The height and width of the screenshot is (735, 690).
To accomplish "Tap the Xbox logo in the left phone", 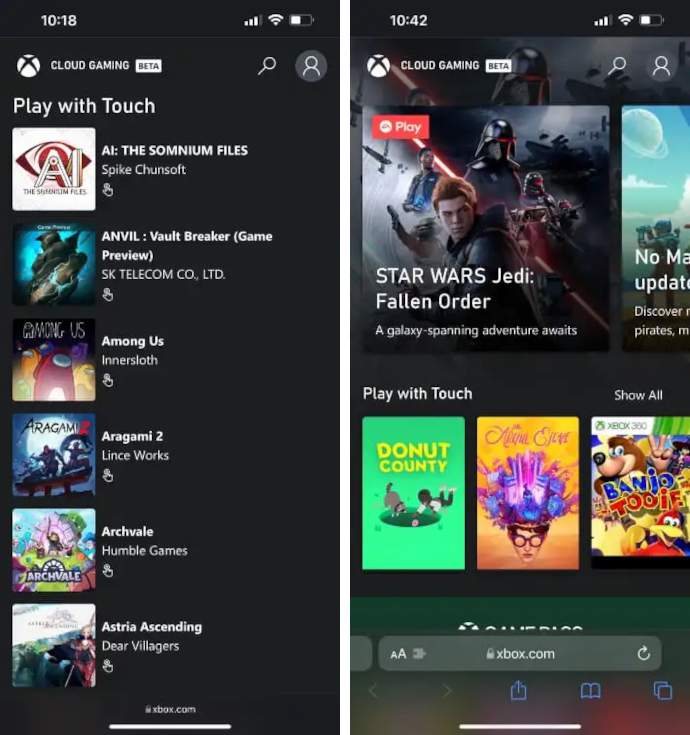I will pos(29,66).
